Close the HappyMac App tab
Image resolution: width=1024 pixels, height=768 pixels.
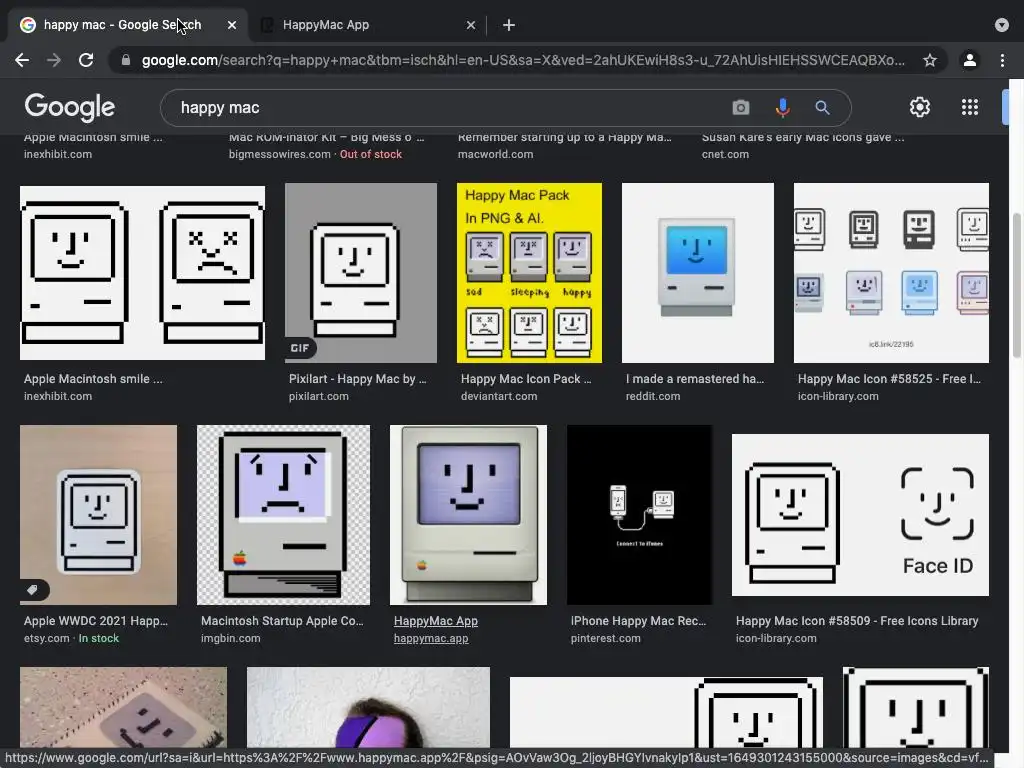tap(471, 25)
